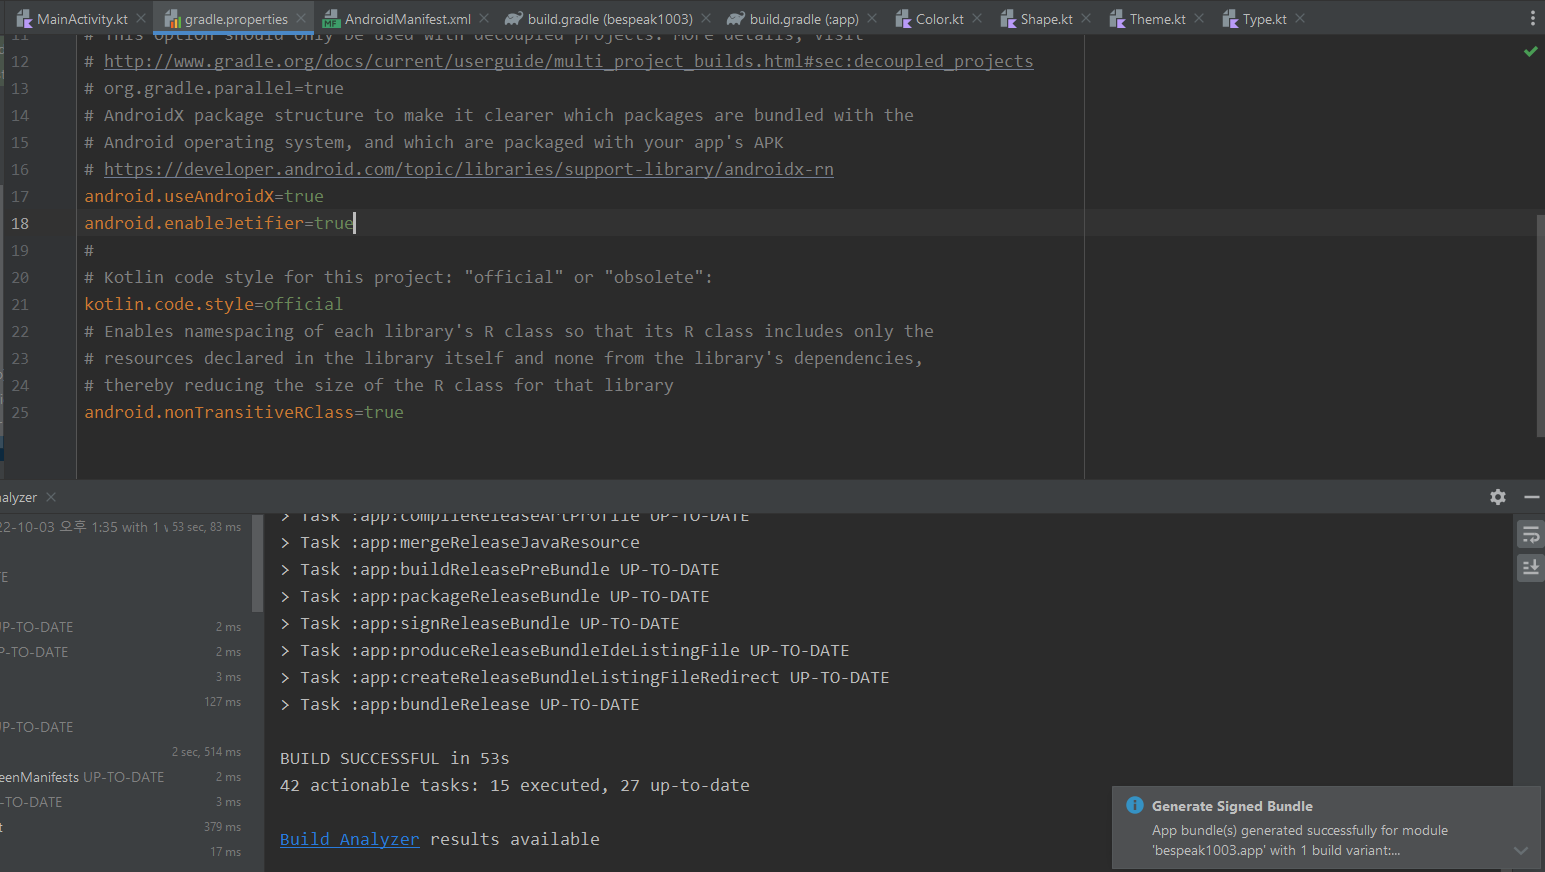Image resolution: width=1545 pixels, height=872 pixels.
Task: Click the build tree vertical scrollbar
Action: [257, 563]
